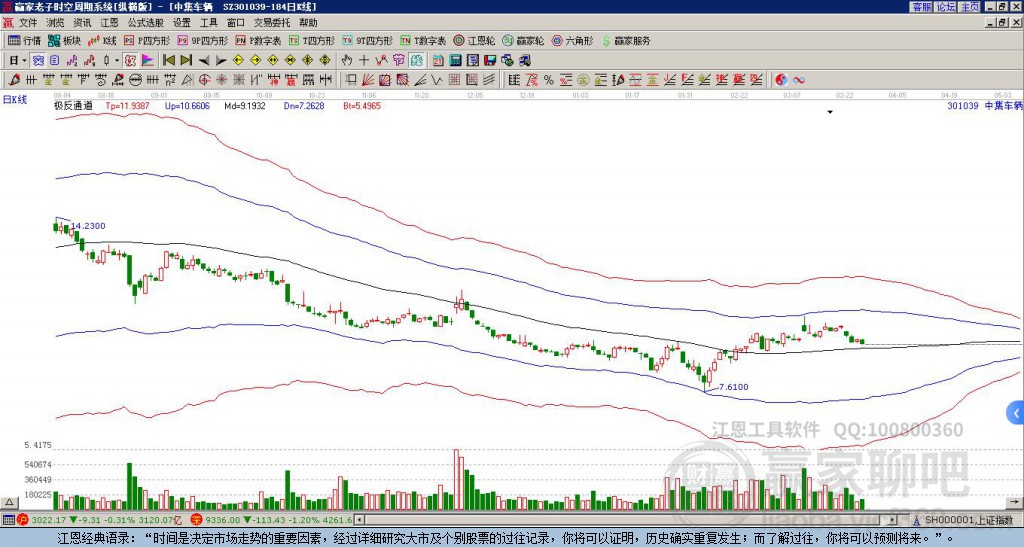The image size is (1024, 548).
Task: Open the T数字表 tool
Action: click(423, 40)
